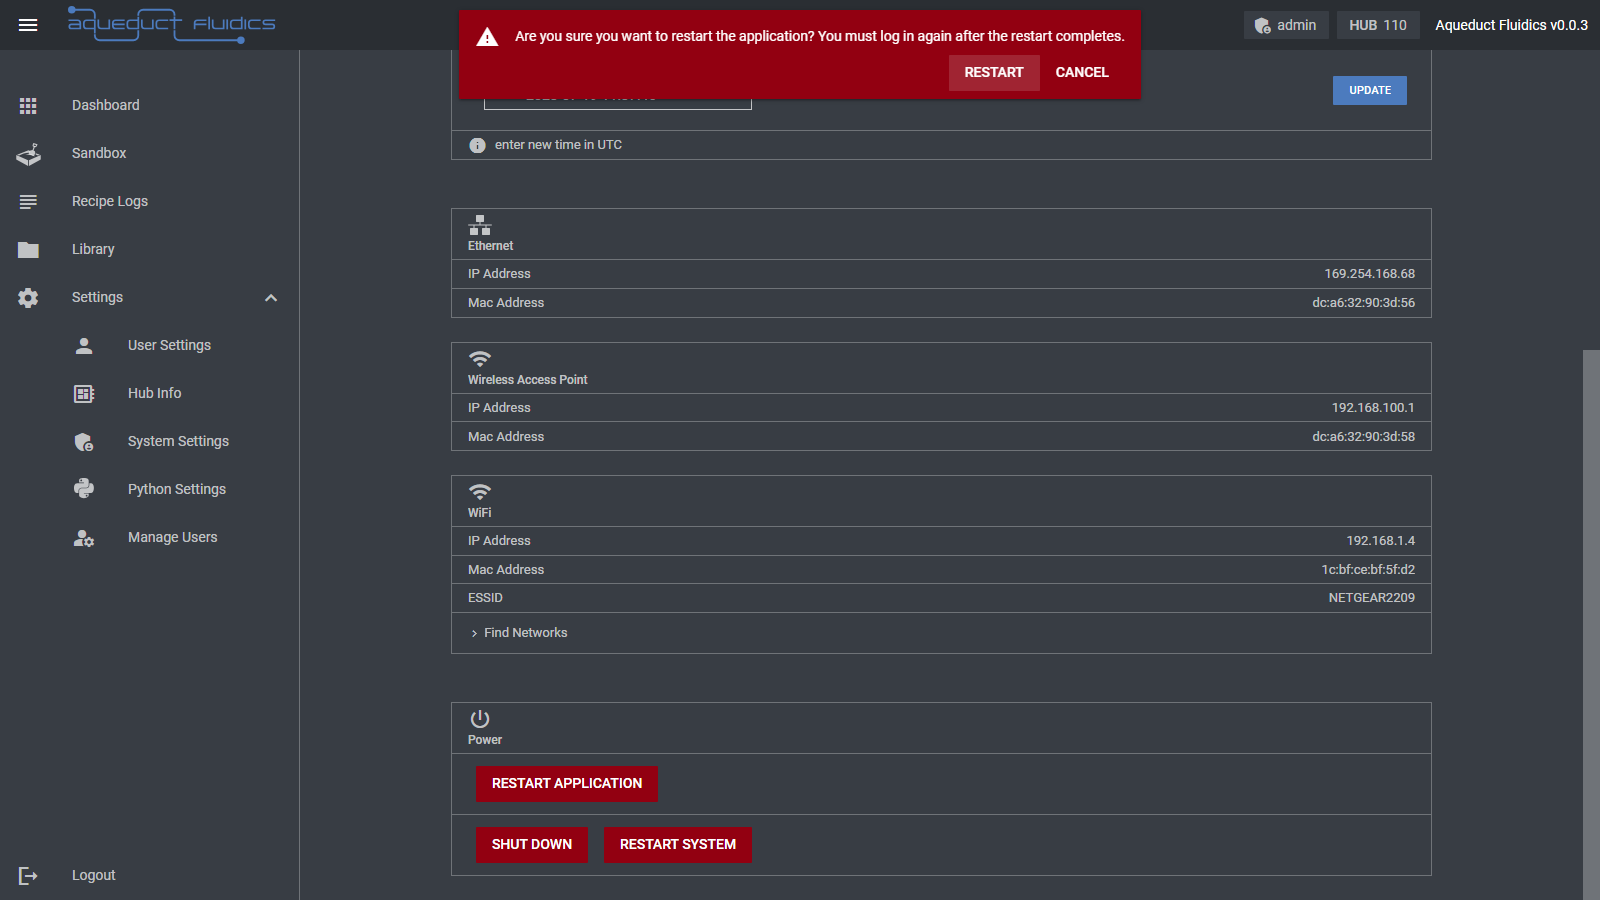The image size is (1600, 900).
Task: Expand the Find Networks list
Action: pyautogui.click(x=519, y=633)
